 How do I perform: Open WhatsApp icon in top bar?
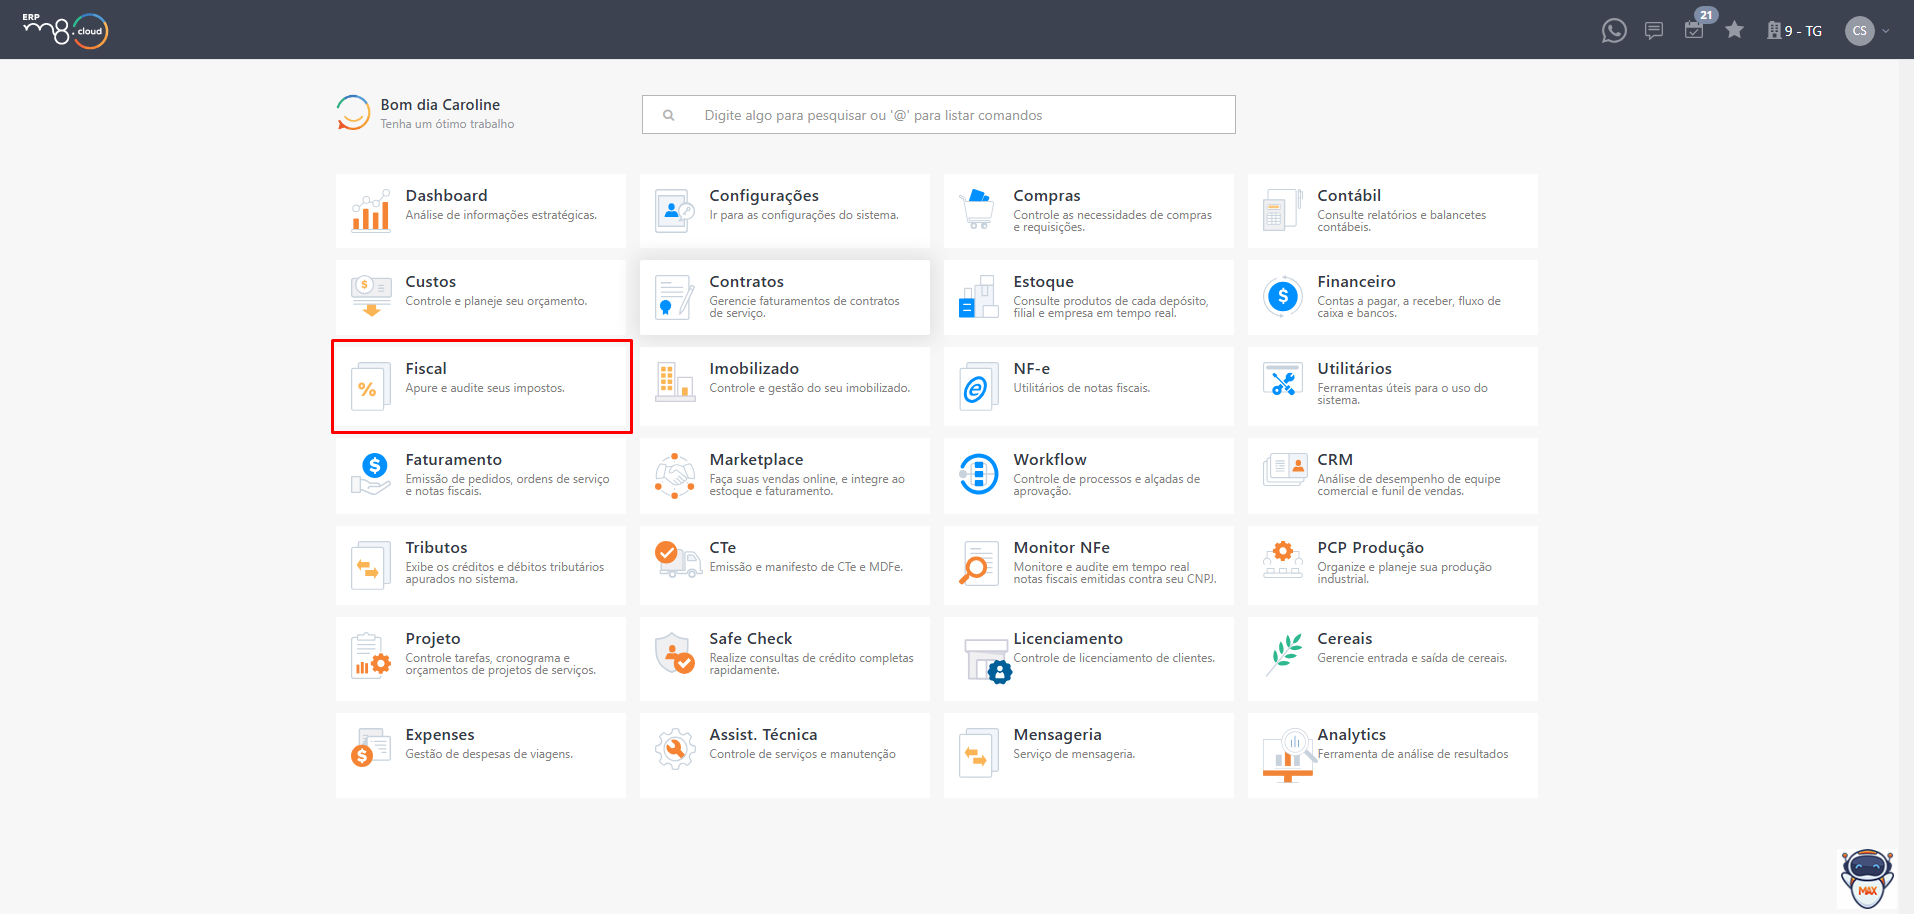click(1614, 31)
